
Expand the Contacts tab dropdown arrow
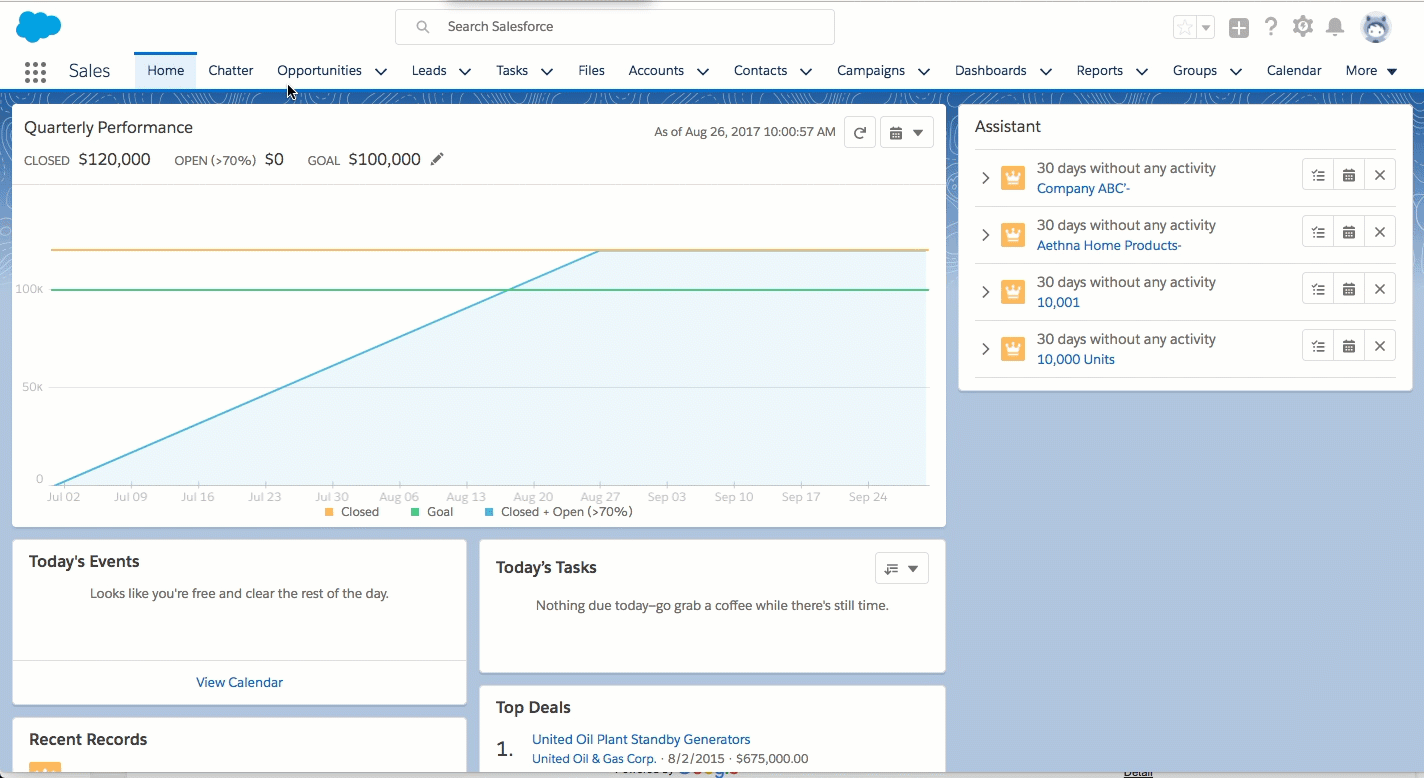(x=806, y=72)
